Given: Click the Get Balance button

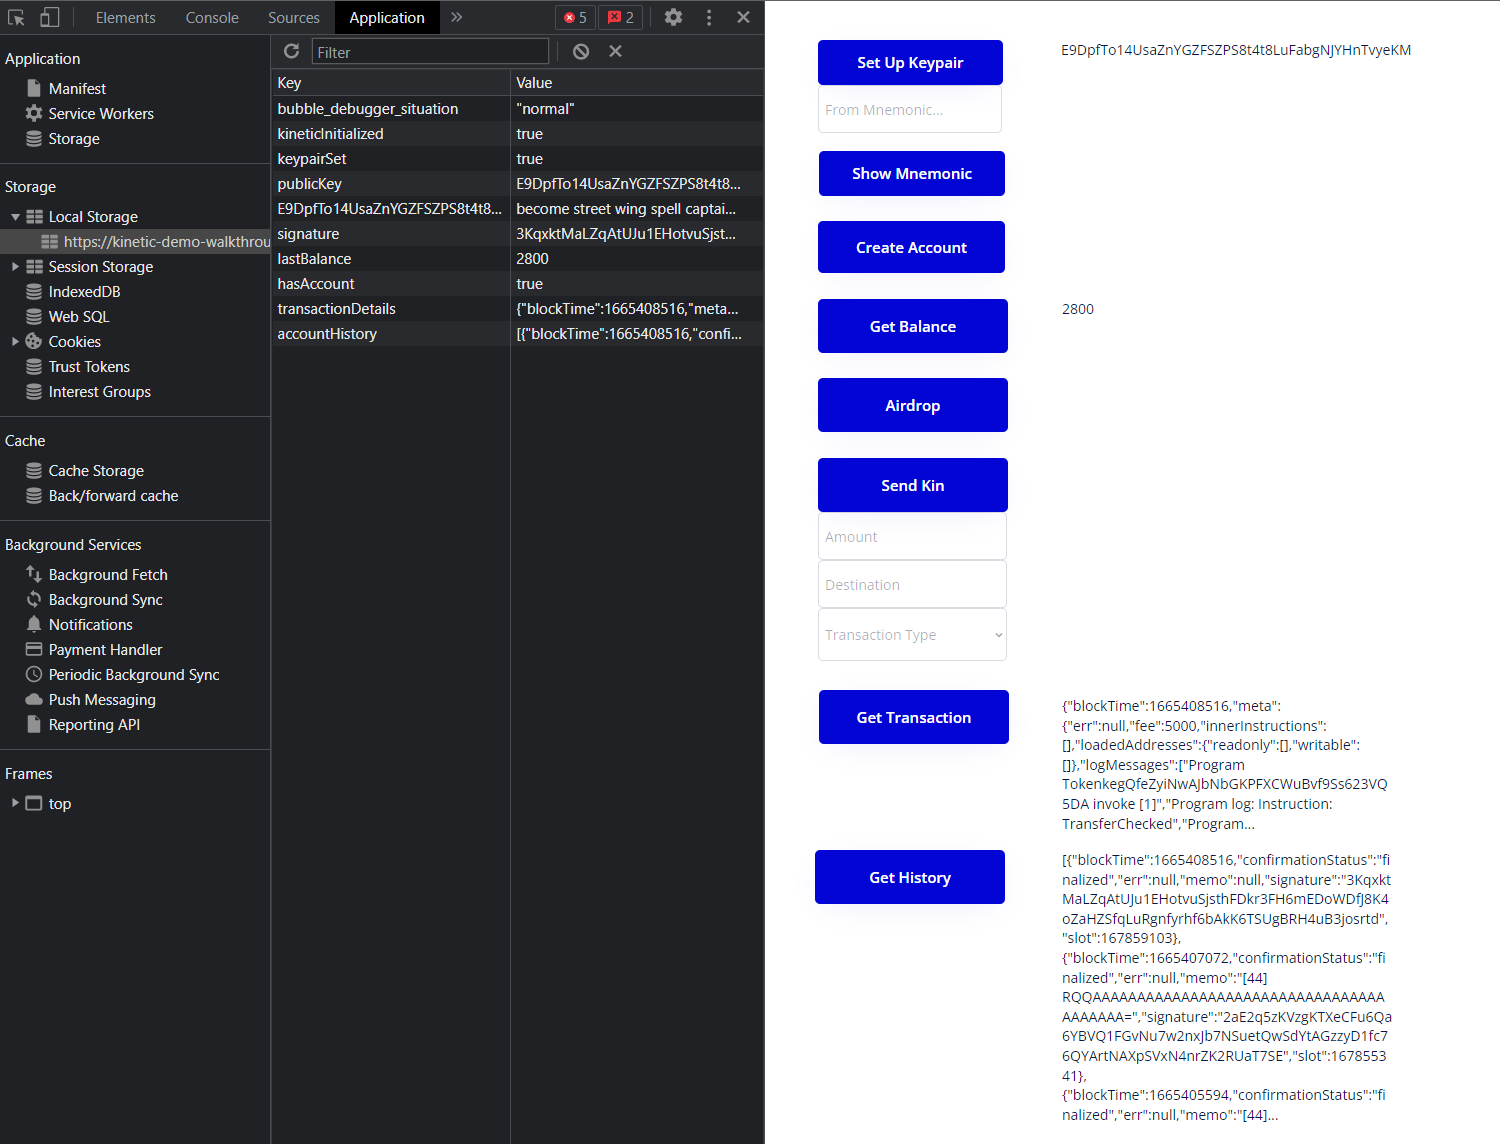Looking at the screenshot, I should [x=912, y=326].
